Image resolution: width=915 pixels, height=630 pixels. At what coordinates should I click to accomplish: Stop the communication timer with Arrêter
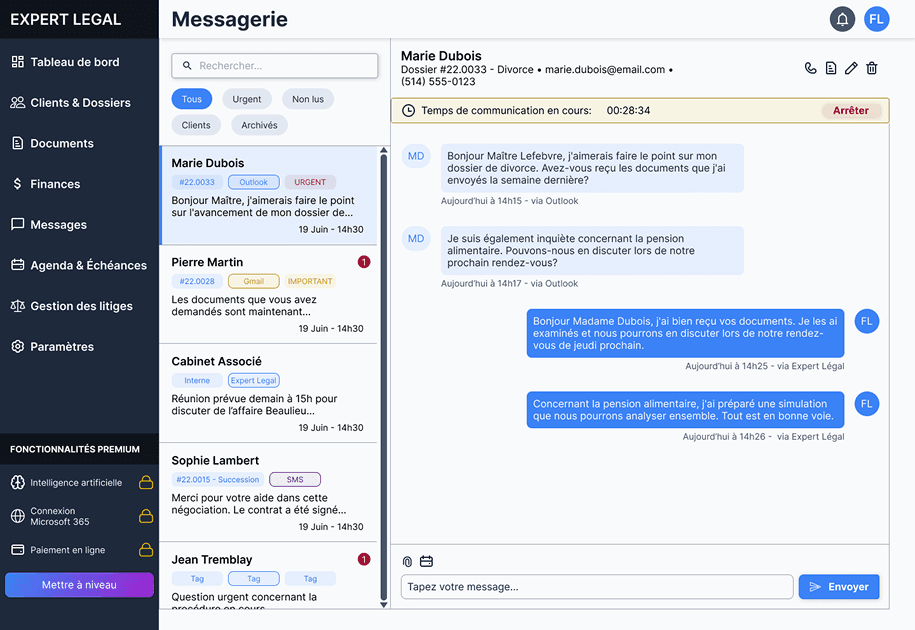click(x=851, y=110)
